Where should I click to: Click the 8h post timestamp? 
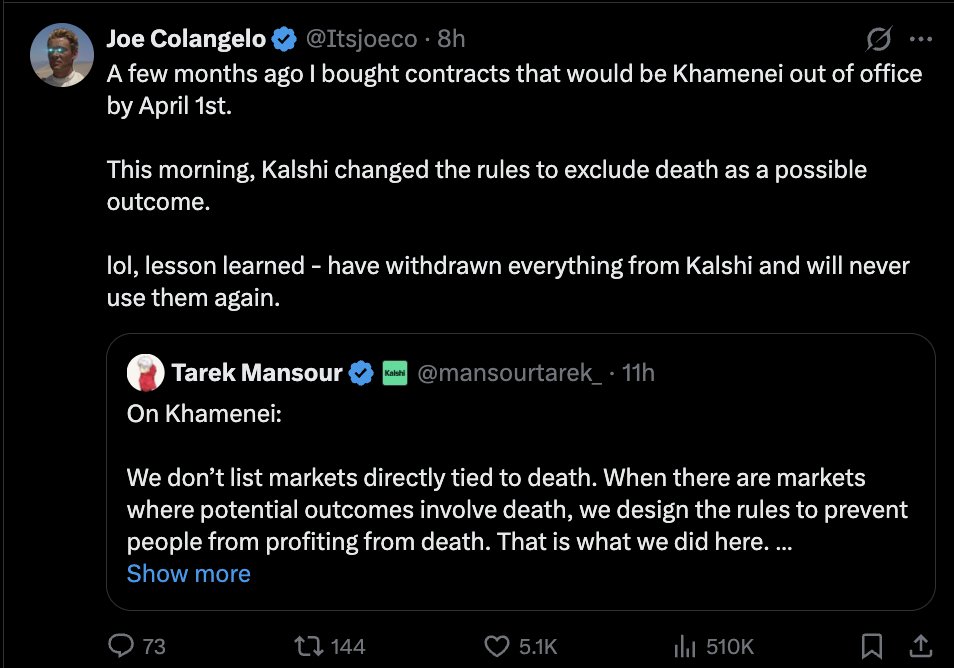(x=451, y=39)
